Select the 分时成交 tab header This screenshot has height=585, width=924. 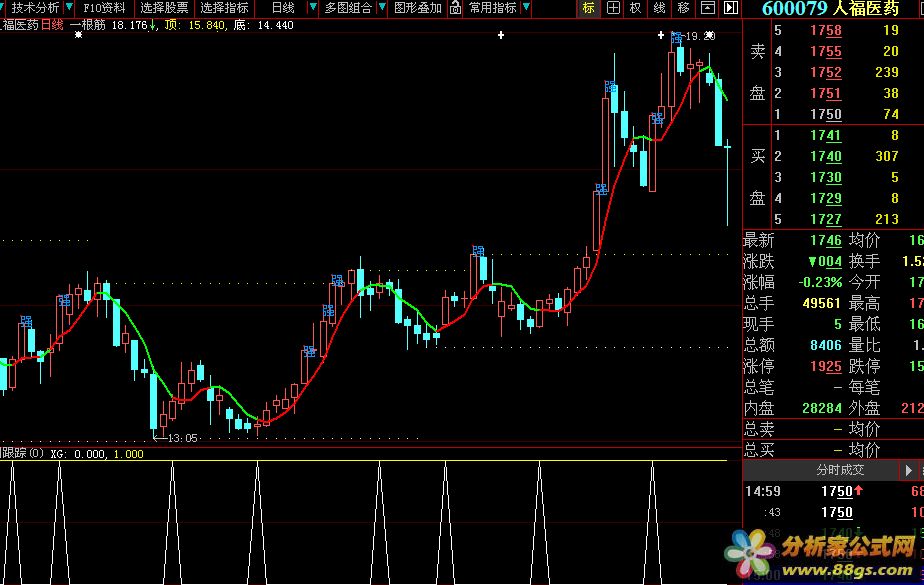tap(840, 469)
